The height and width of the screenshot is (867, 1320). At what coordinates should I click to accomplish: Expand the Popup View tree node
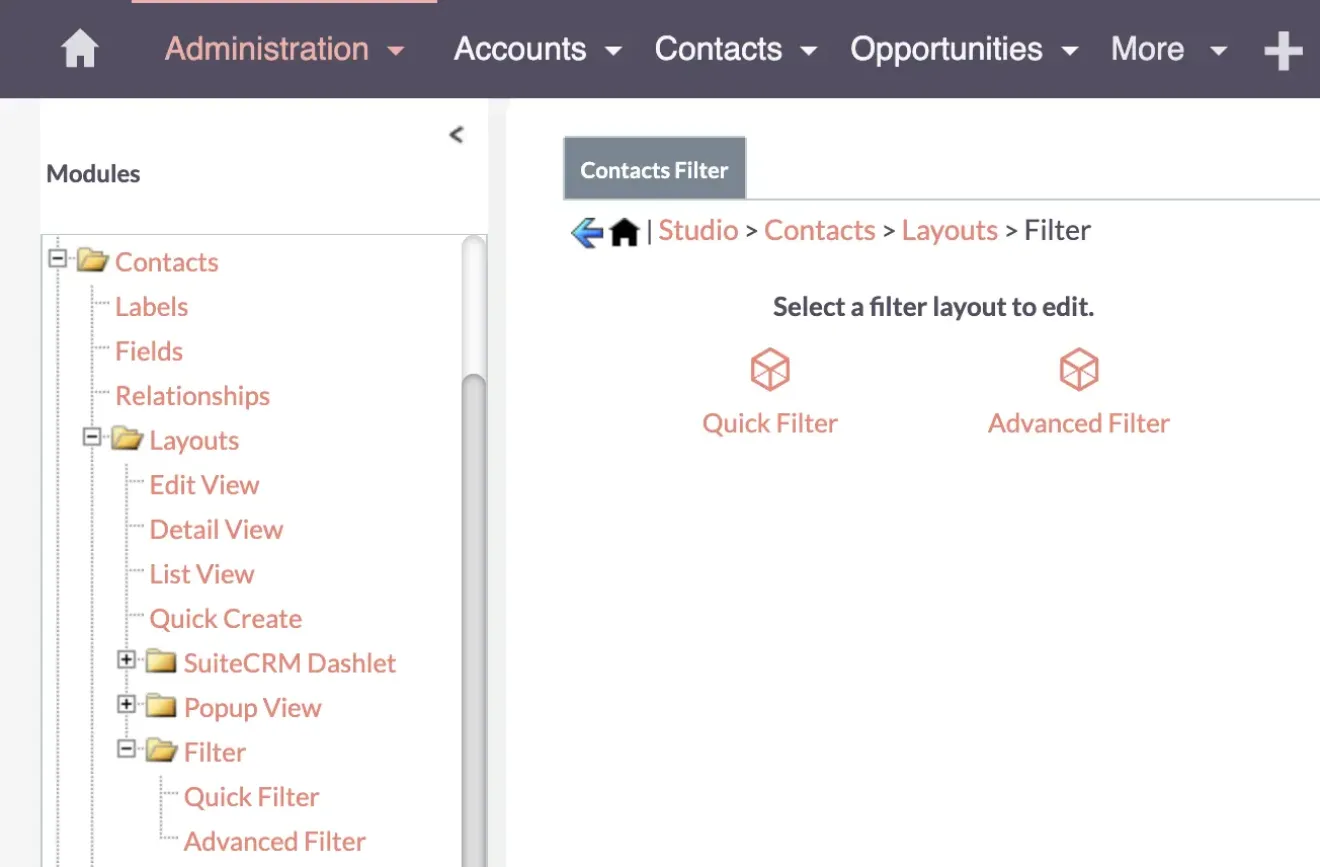[126, 704]
